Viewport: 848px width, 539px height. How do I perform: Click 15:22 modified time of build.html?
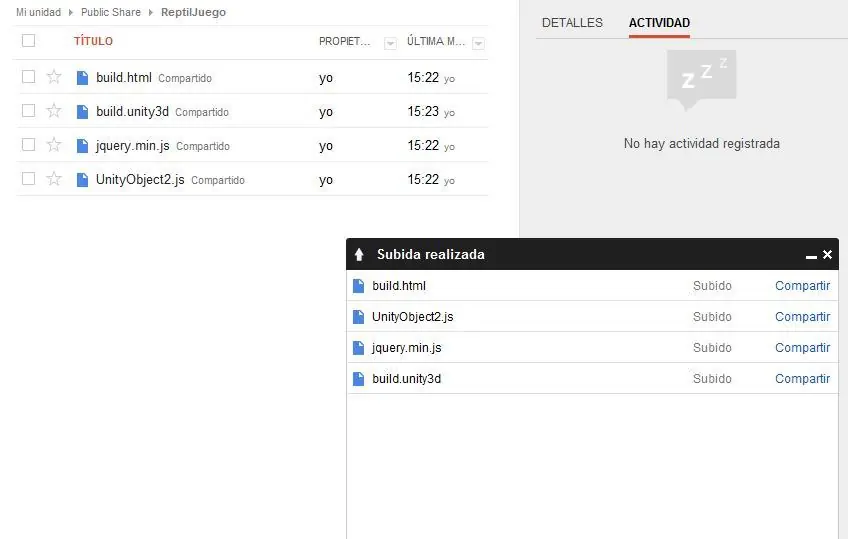(423, 78)
